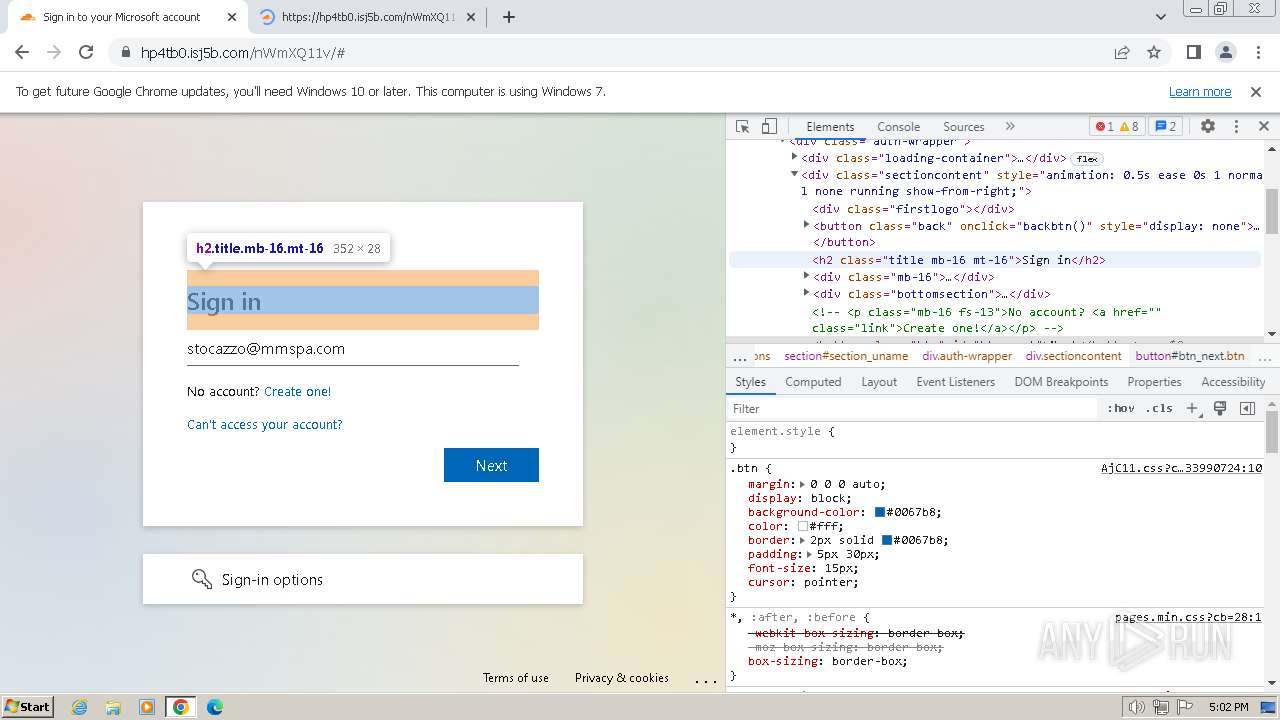Open the pages.min.css source link
1280x720 pixels.
[1188, 618]
